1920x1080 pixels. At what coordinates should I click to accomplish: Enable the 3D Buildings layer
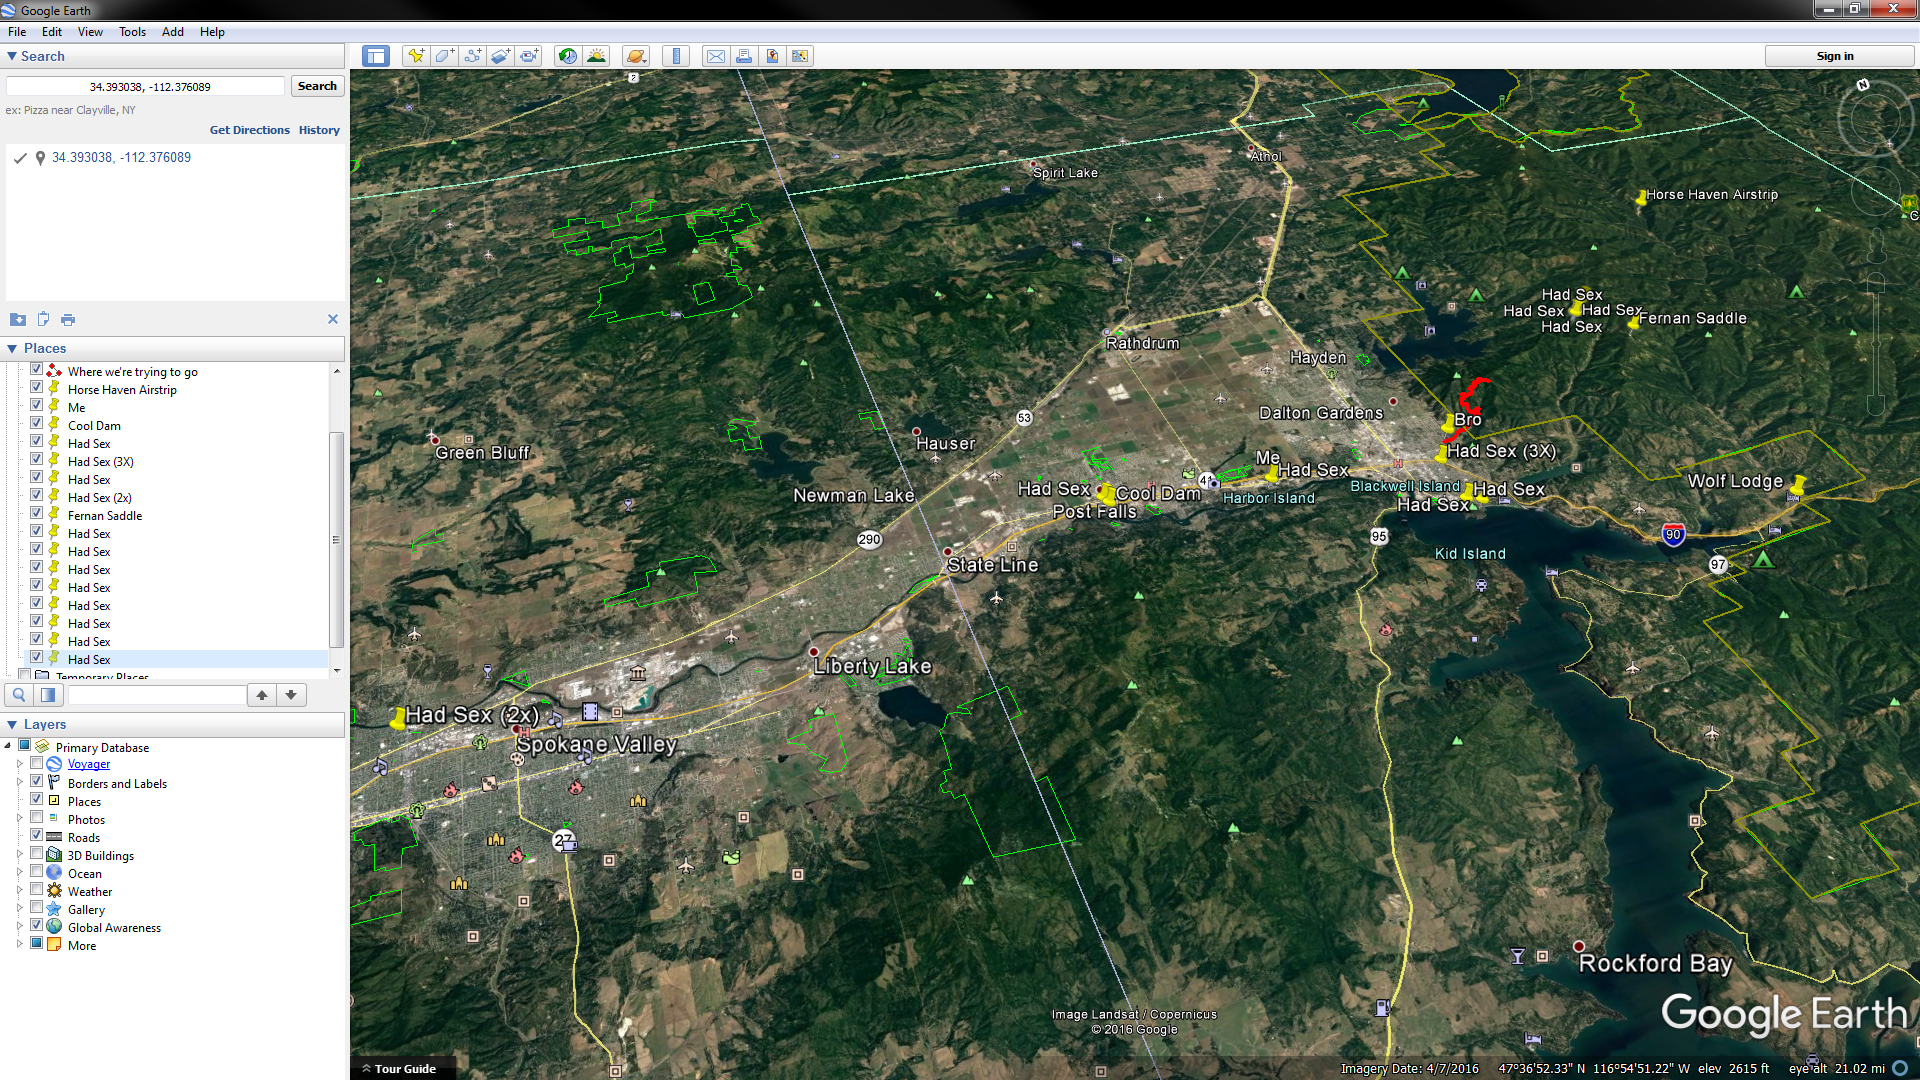point(36,853)
